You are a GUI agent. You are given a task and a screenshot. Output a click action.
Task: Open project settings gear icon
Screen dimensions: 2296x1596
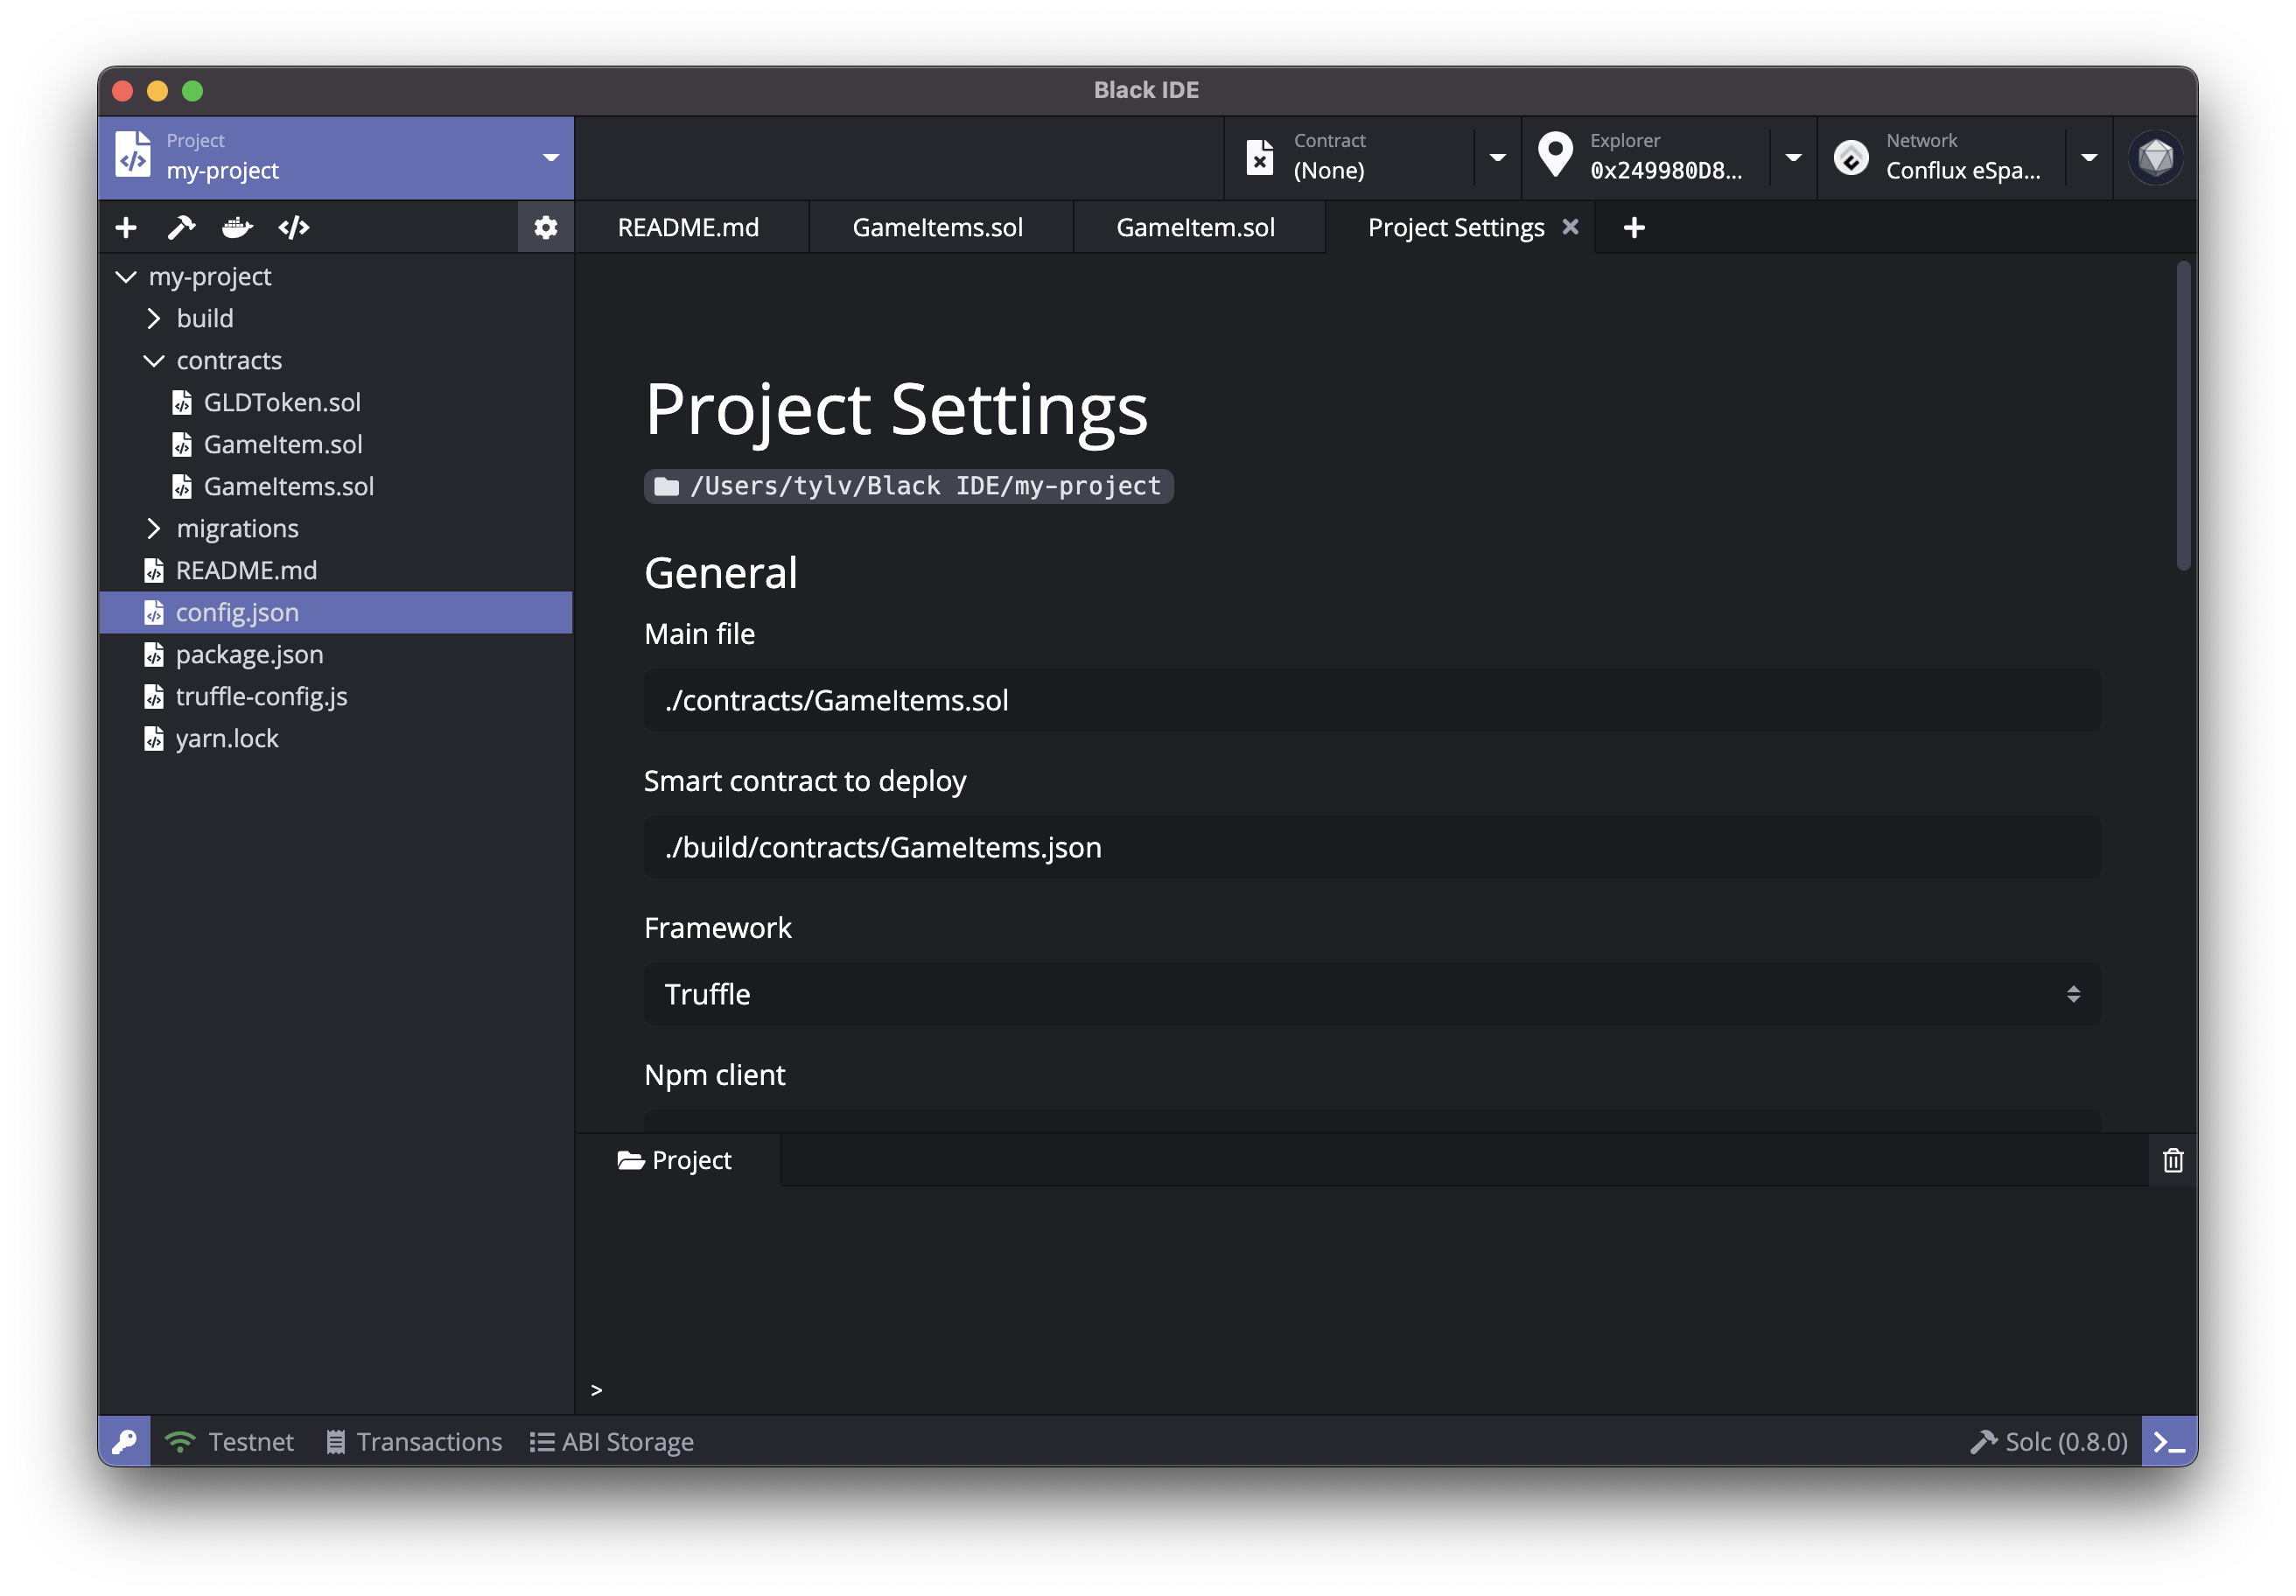(x=545, y=228)
